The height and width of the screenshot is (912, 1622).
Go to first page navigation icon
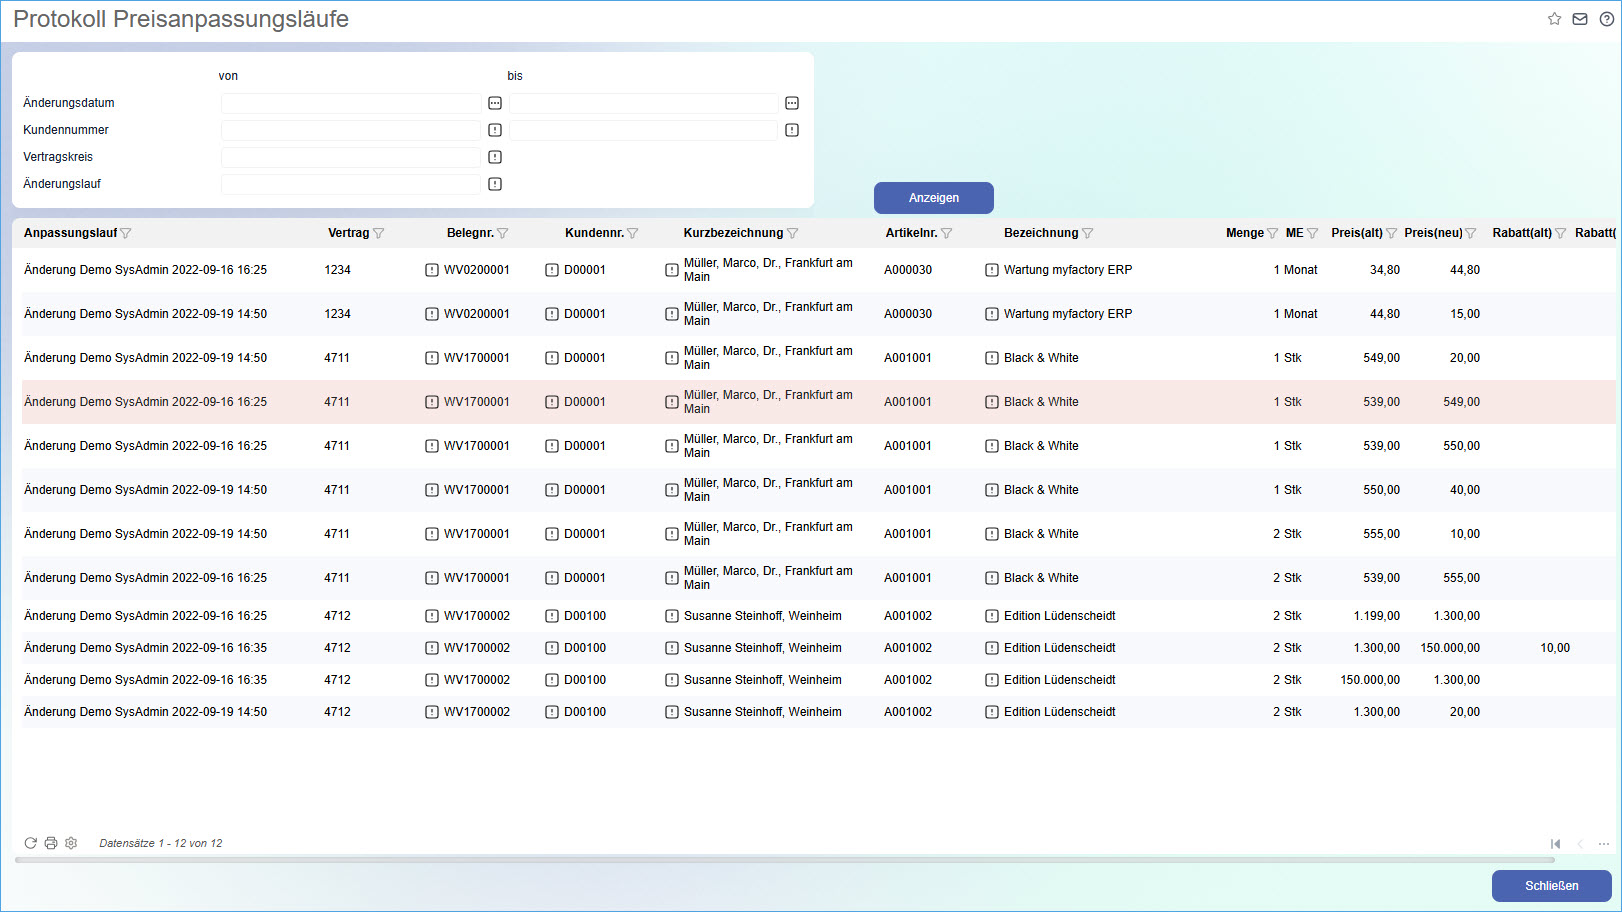tap(1555, 844)
